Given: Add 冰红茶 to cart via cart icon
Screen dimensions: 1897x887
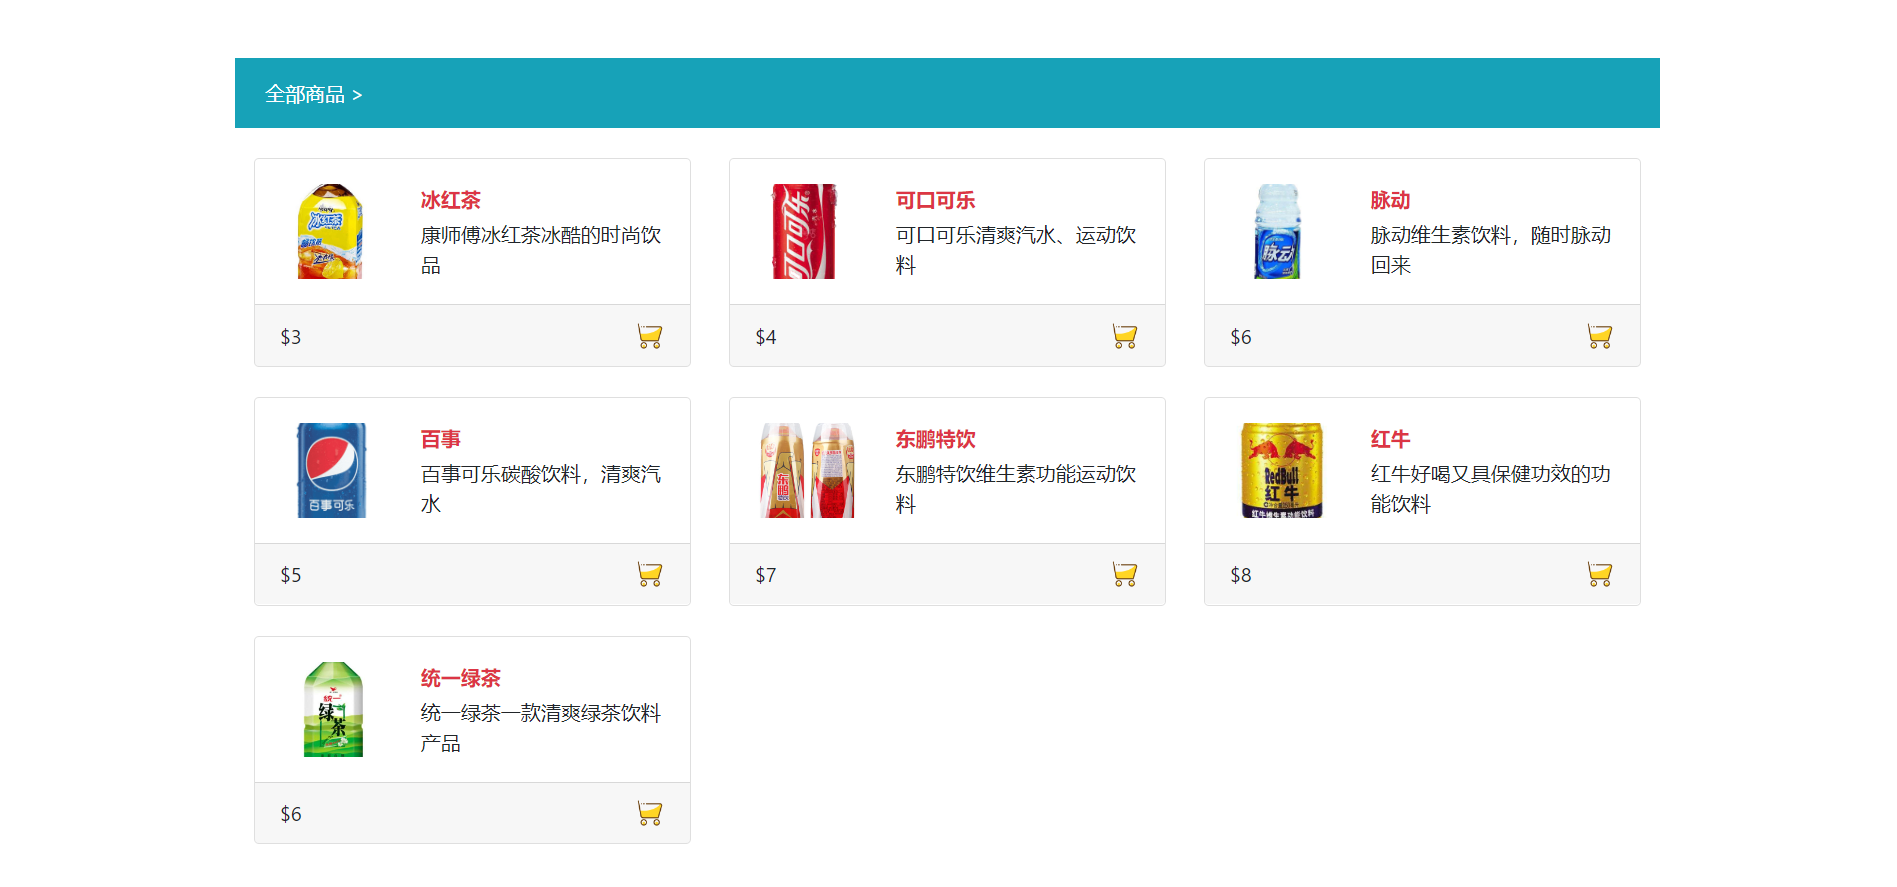Looking at the screenshot, I should (650, 336).
